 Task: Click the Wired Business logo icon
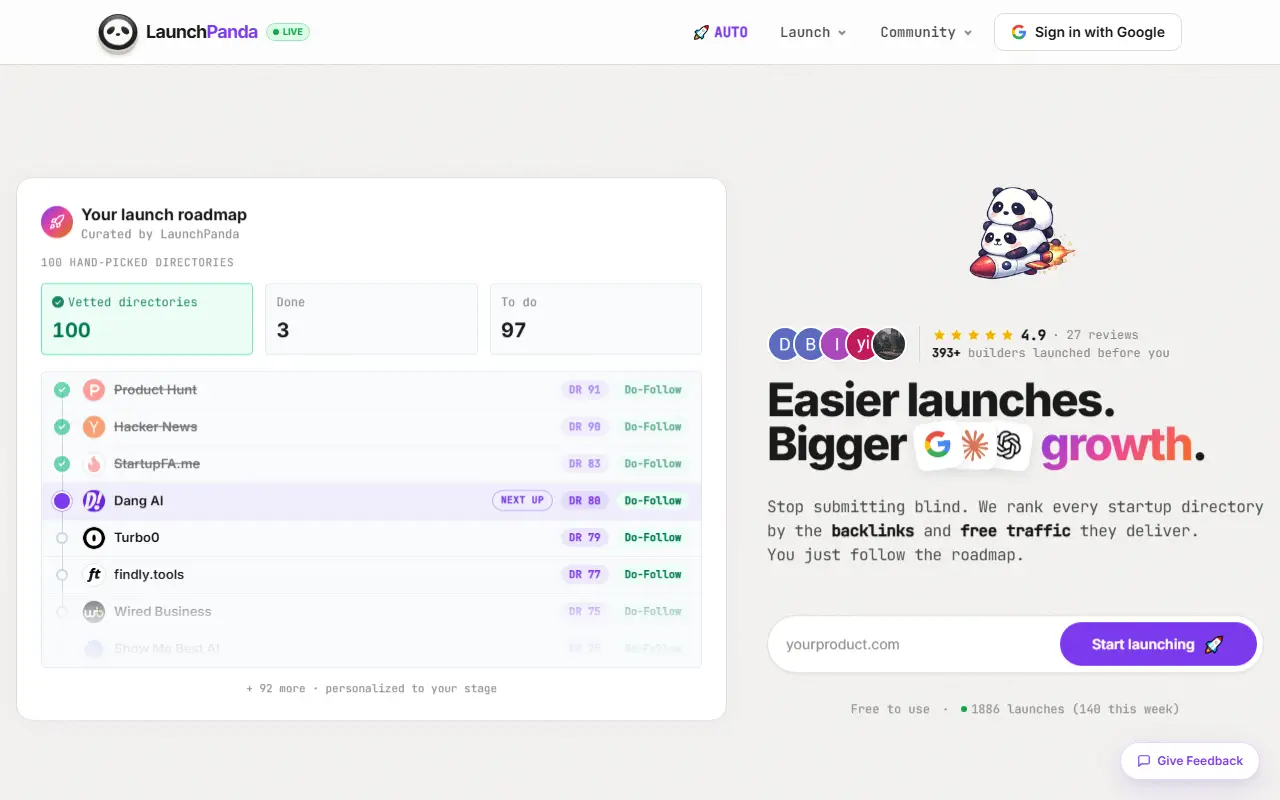click(x=93, y=612)
